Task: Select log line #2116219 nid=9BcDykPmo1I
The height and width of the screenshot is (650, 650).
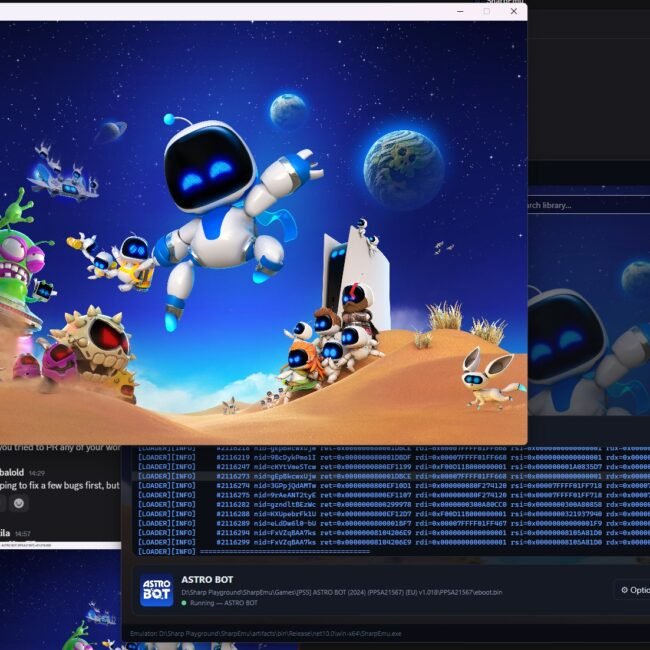Action: (x=393, y=457)
